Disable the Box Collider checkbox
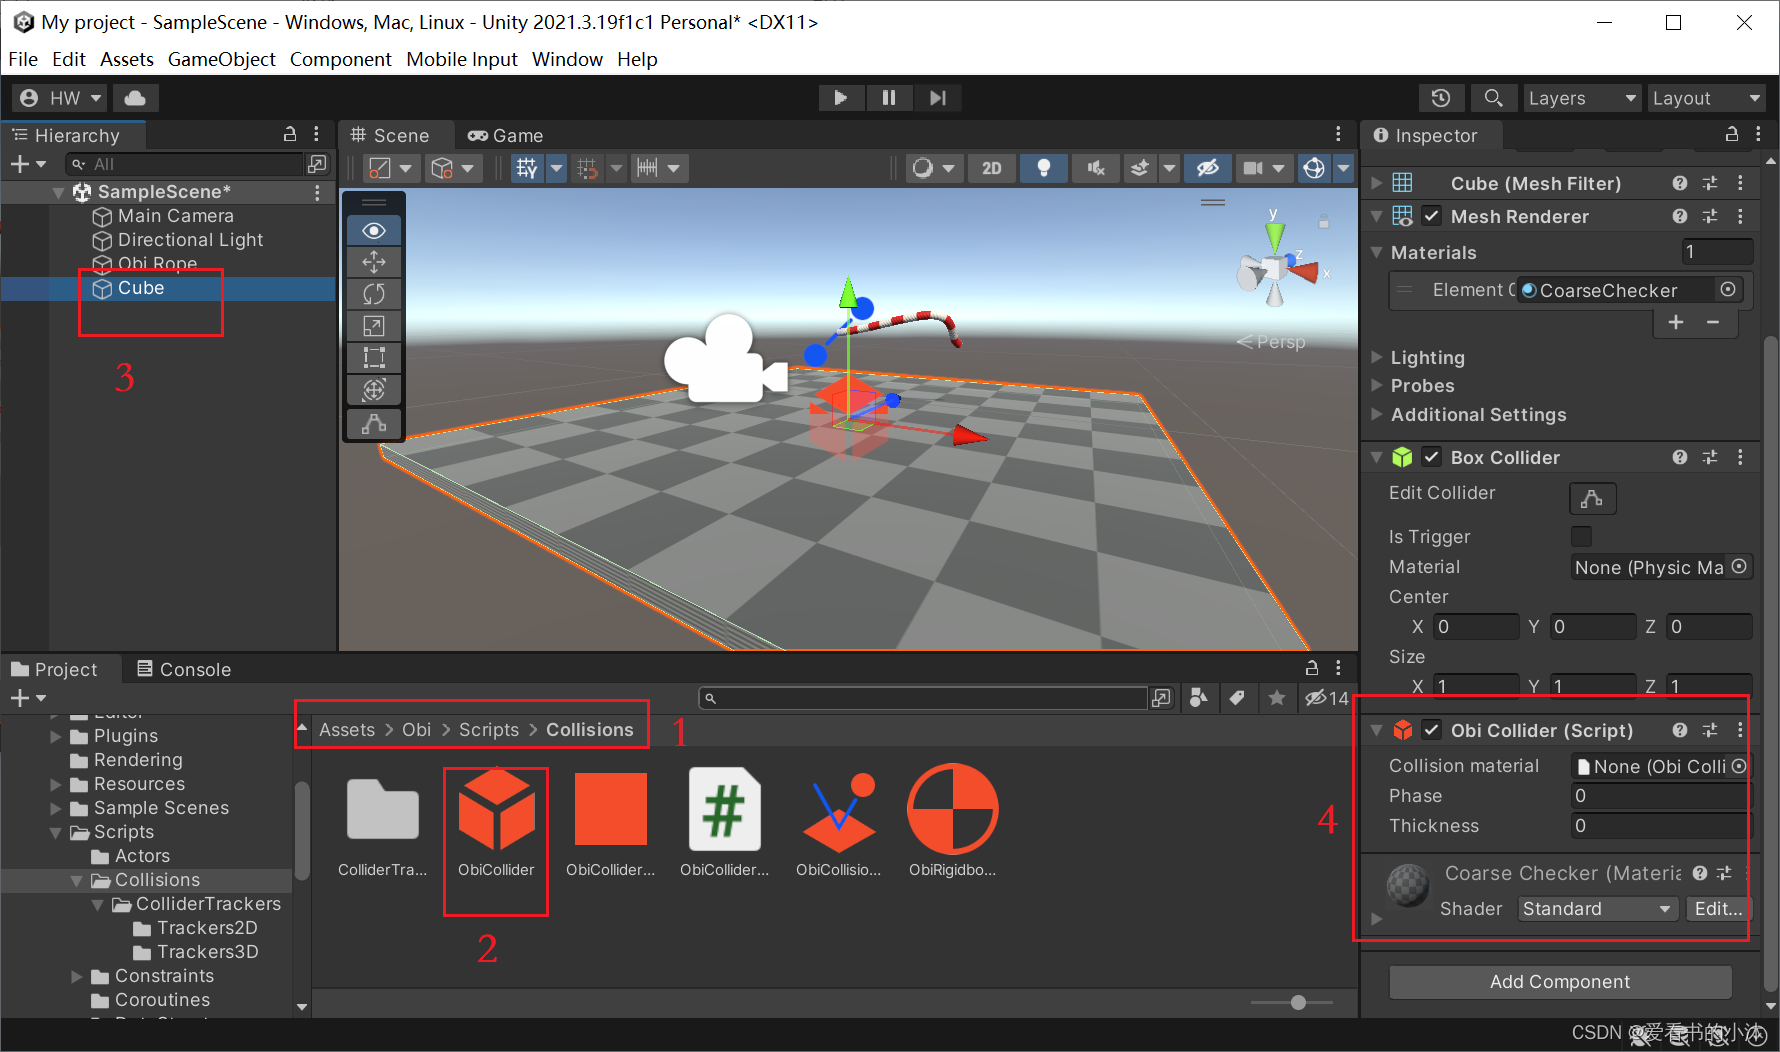Image resolution: width=1780 pixels, height=1052 pixels. pos(1432,457)
